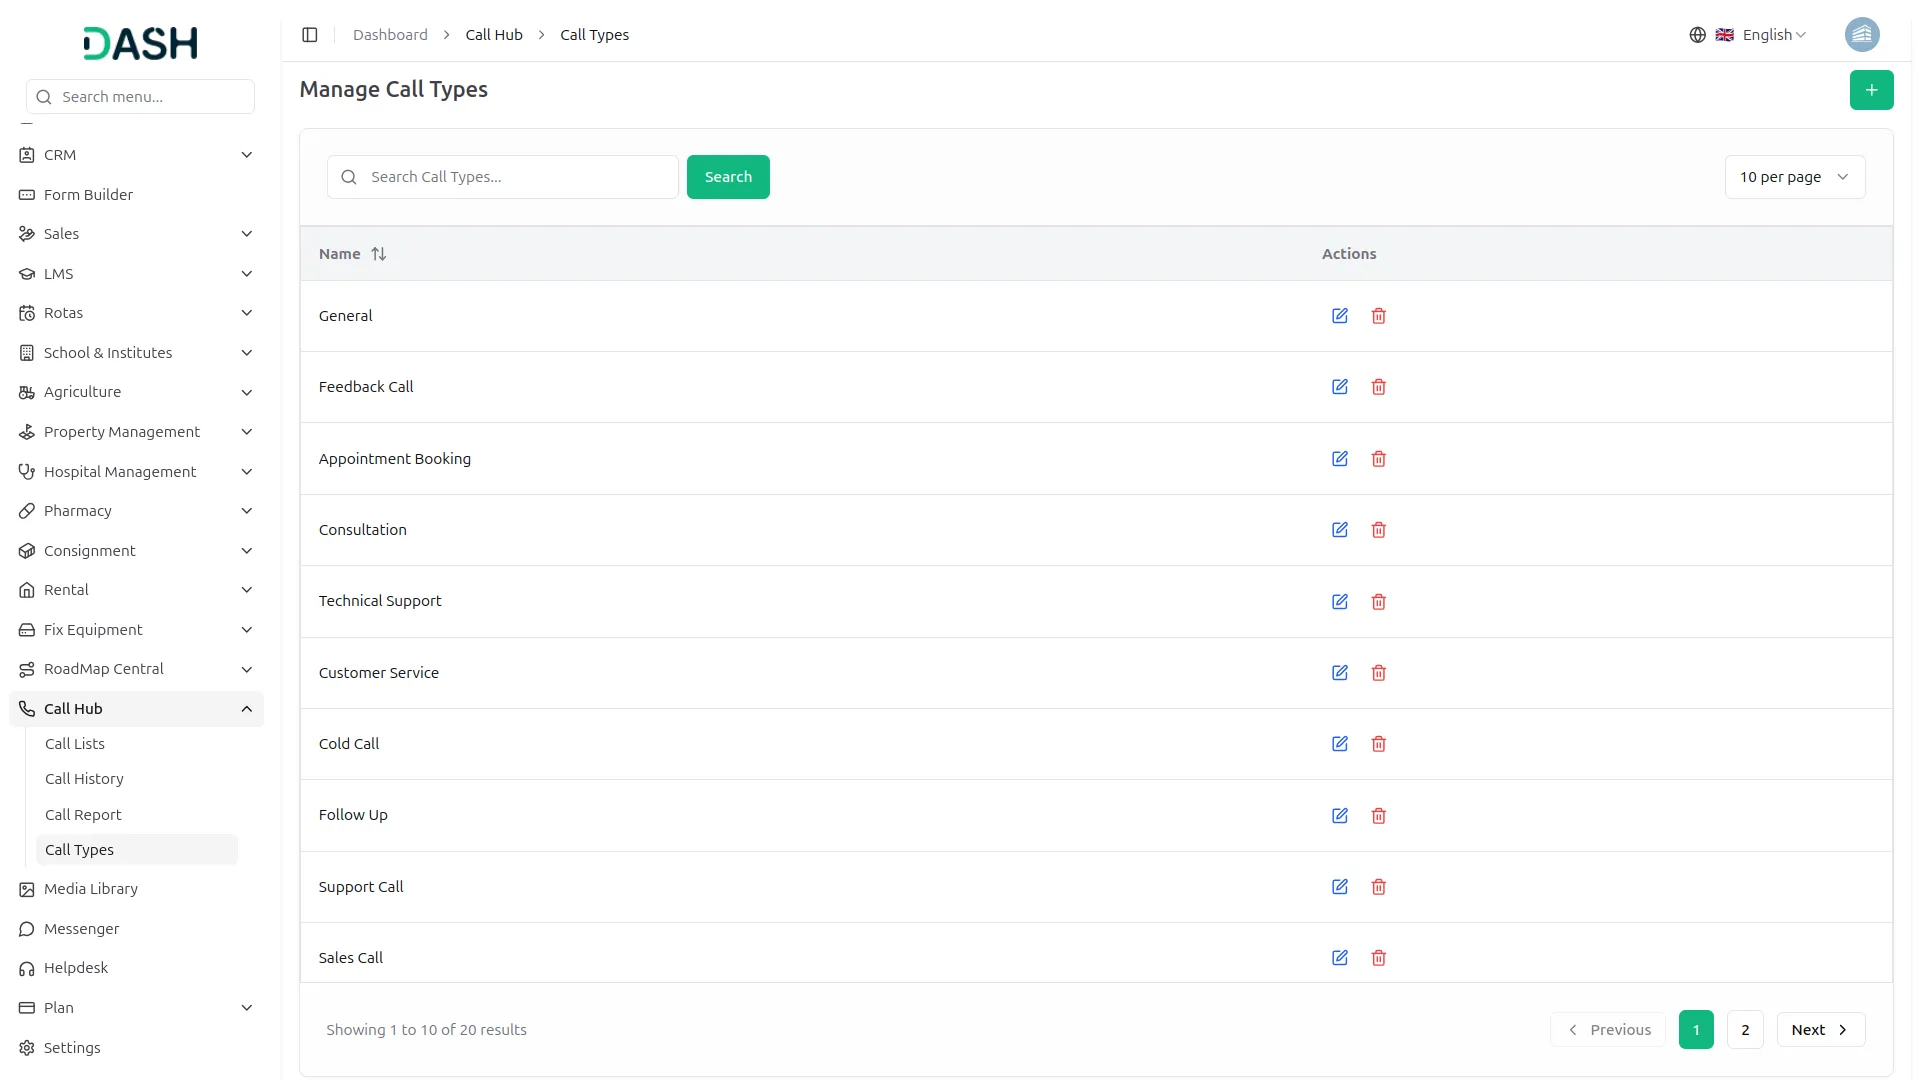The image size is (1920, 1080).
Task: Edit the Consultation call type
Action: 1340,530
